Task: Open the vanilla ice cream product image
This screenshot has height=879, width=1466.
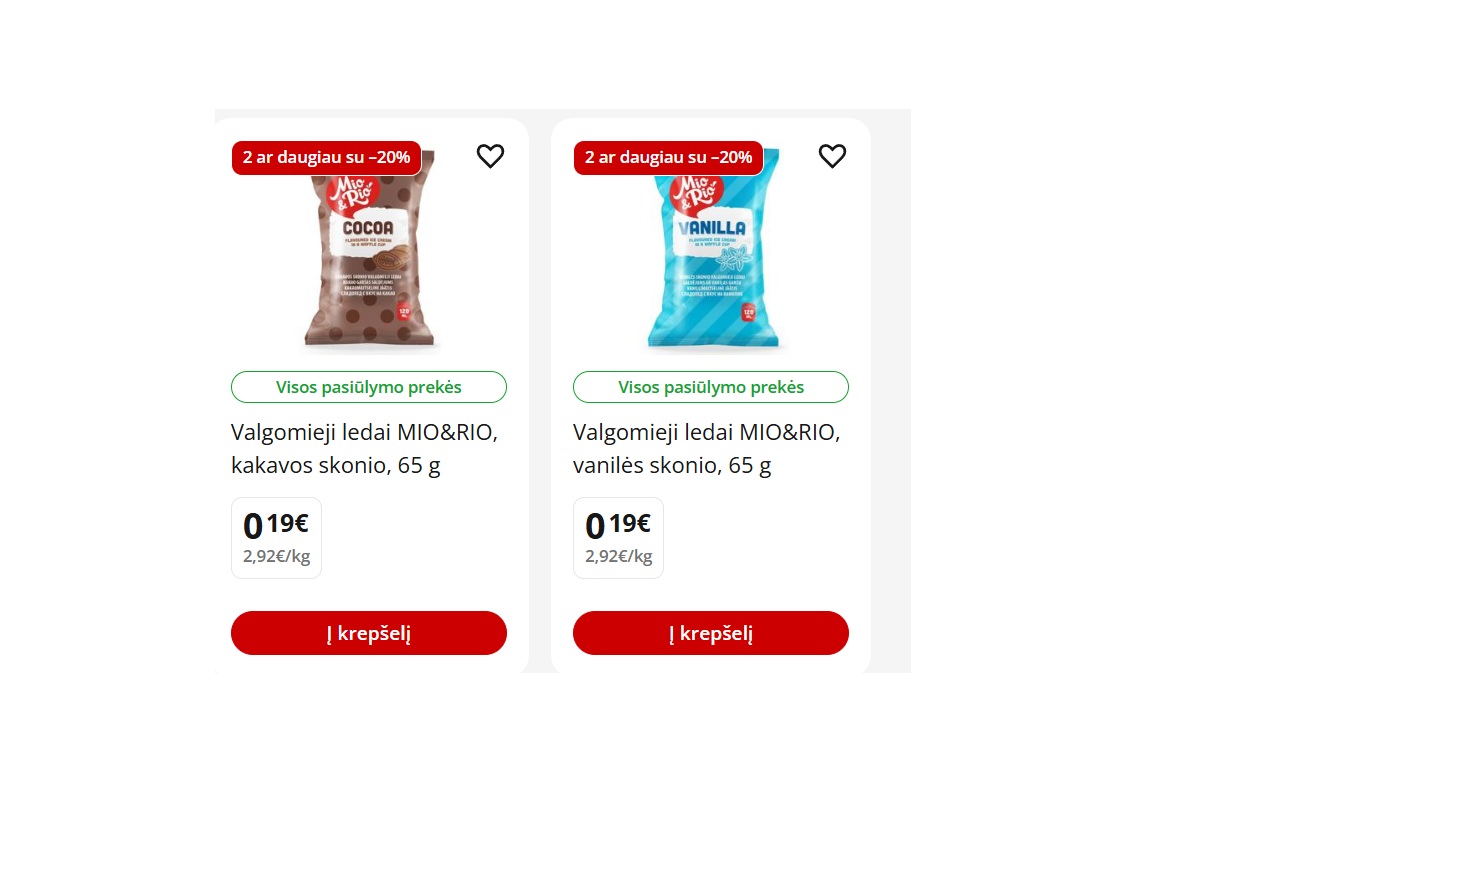Action: click(x=712, y=249)
